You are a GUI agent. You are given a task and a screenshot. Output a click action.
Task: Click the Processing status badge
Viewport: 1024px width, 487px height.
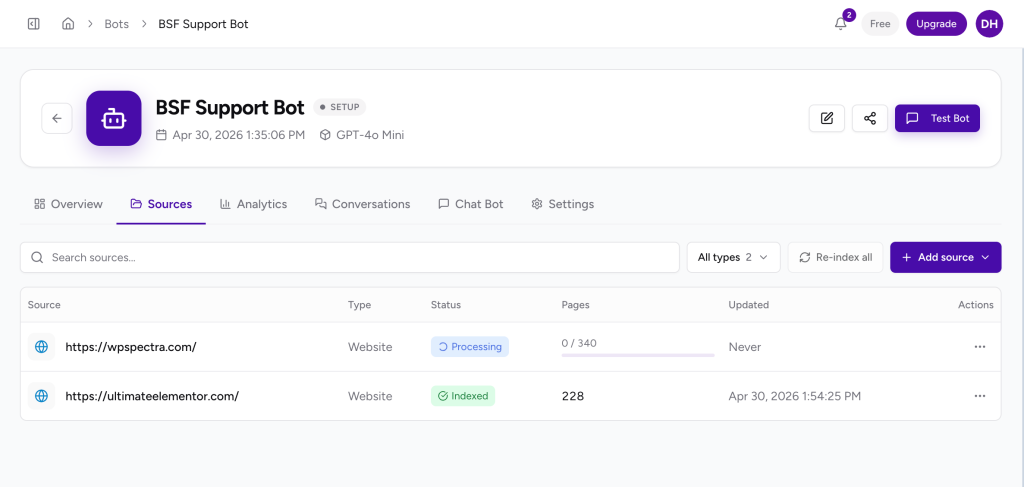tap(470, 347)
